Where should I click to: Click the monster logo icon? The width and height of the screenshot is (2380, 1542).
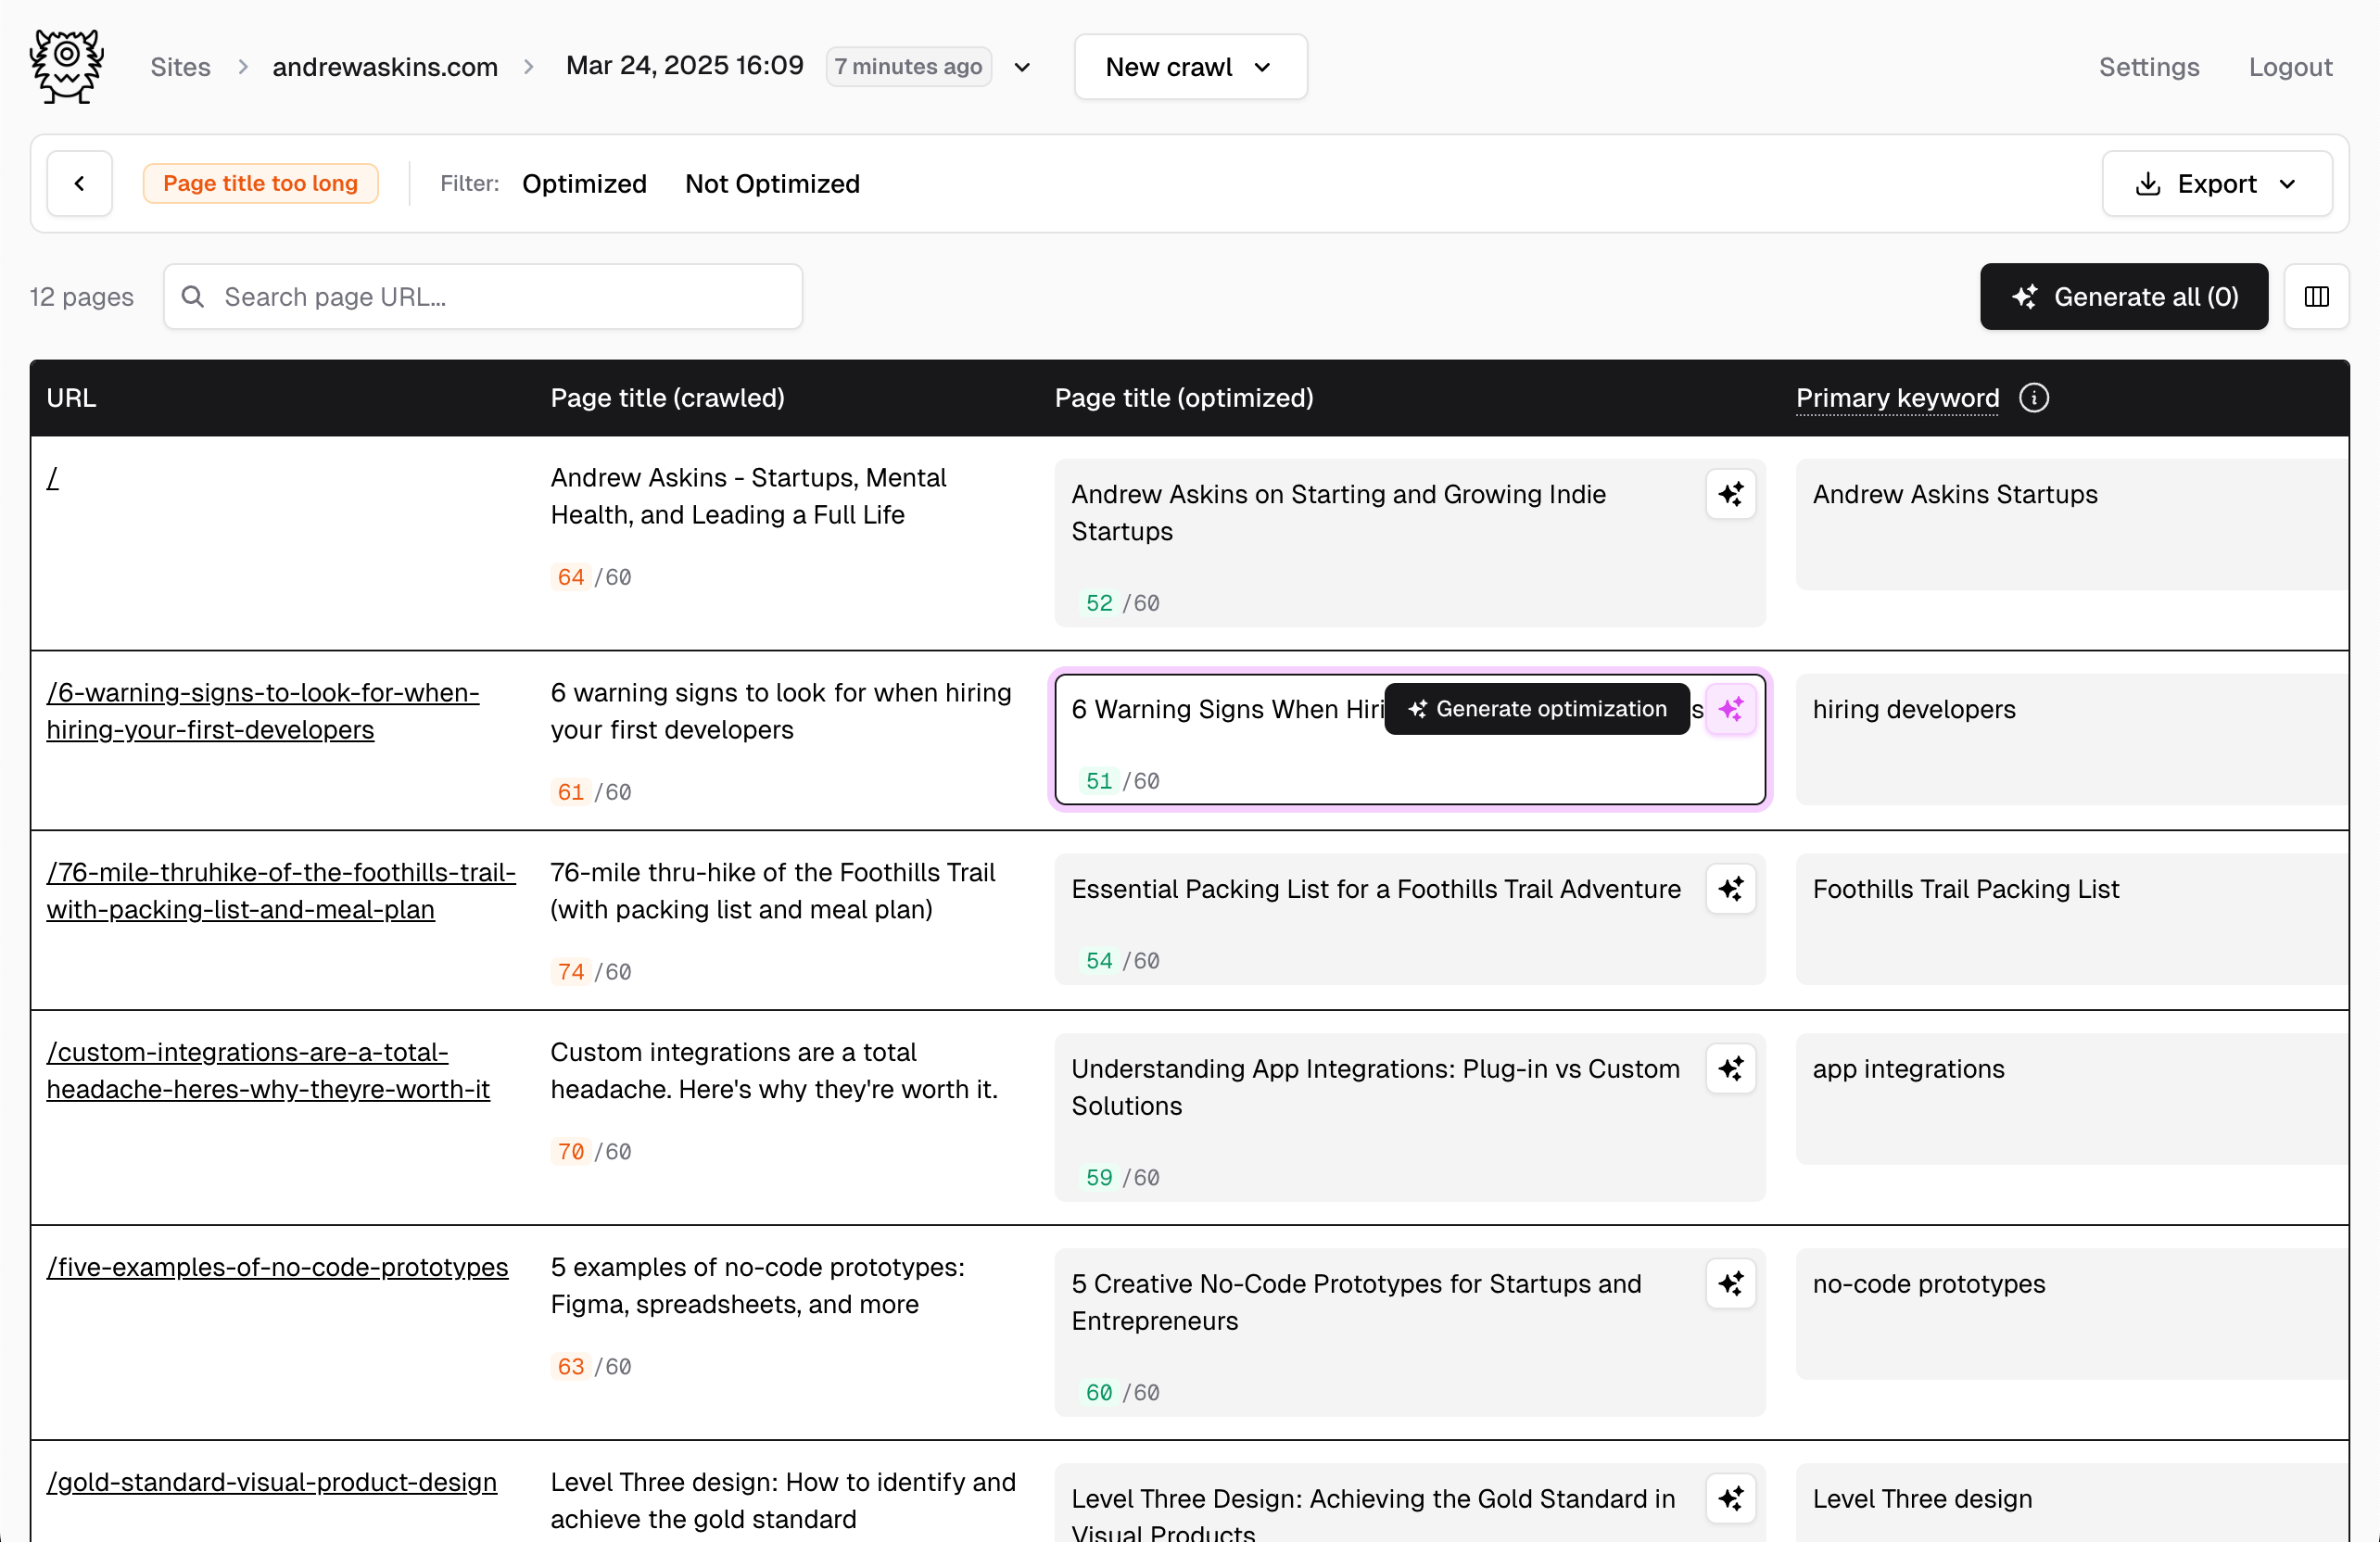click(67, 66)
